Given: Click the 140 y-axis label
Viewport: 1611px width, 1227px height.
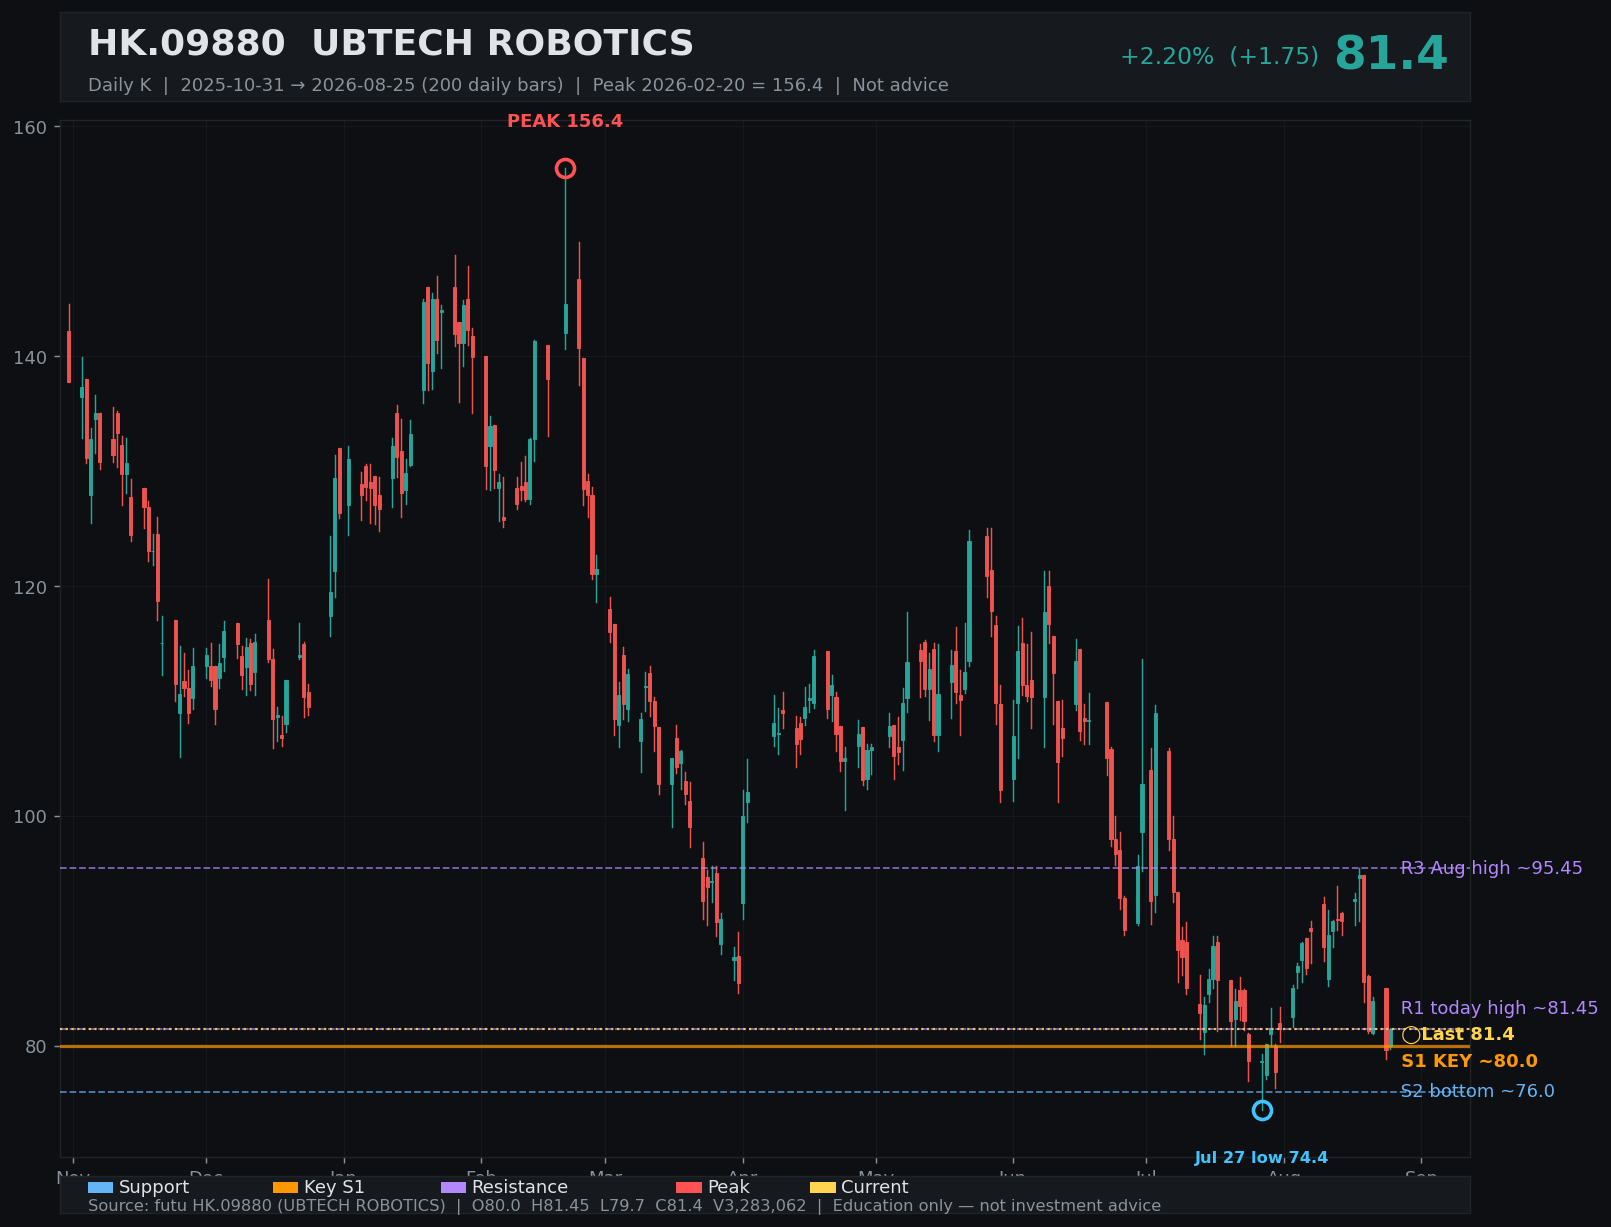Looking at the screenshot, I should (30, 357).
